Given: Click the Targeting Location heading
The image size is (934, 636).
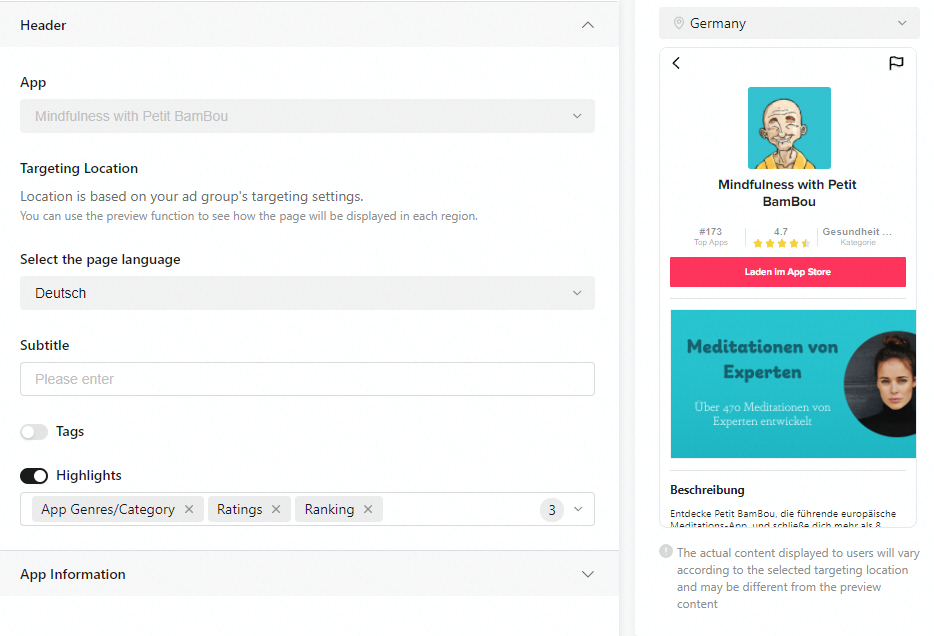Looking at the screenshot, I should pyautogui.click(x=79, y=169).
